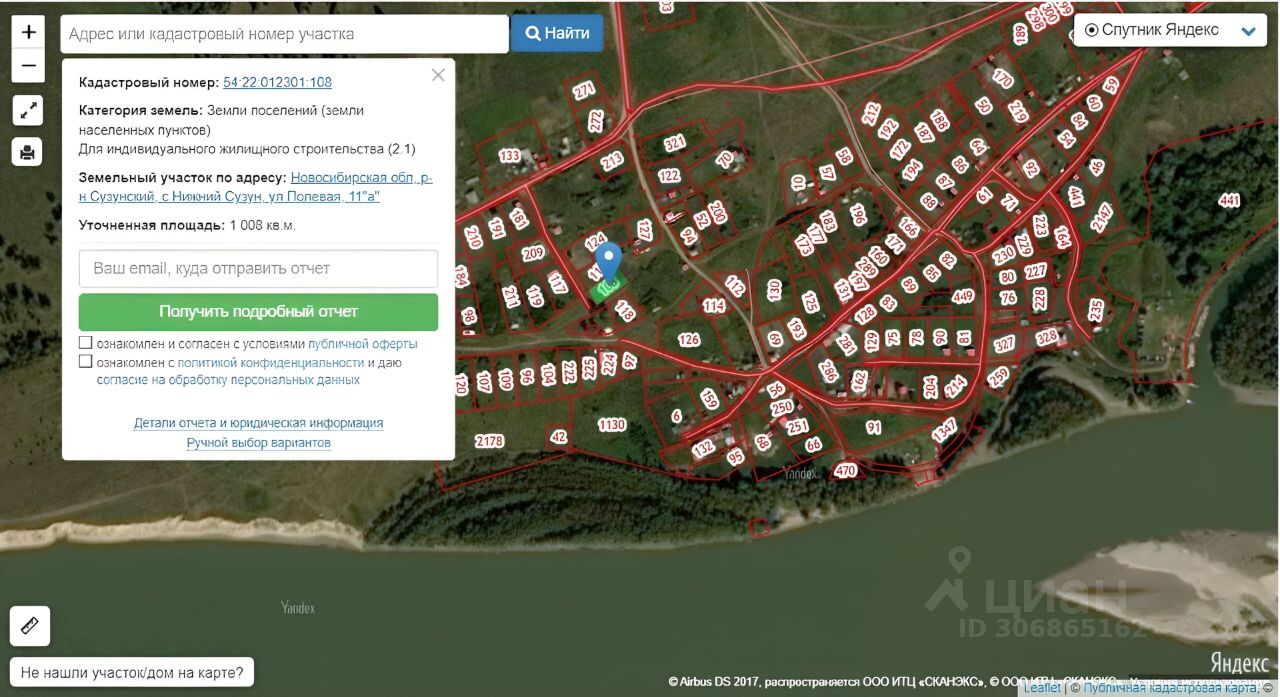The height and width of the screenshot is (697, 1280).
Task: Select parcel 213 on the map
Action: pos(612,160)
